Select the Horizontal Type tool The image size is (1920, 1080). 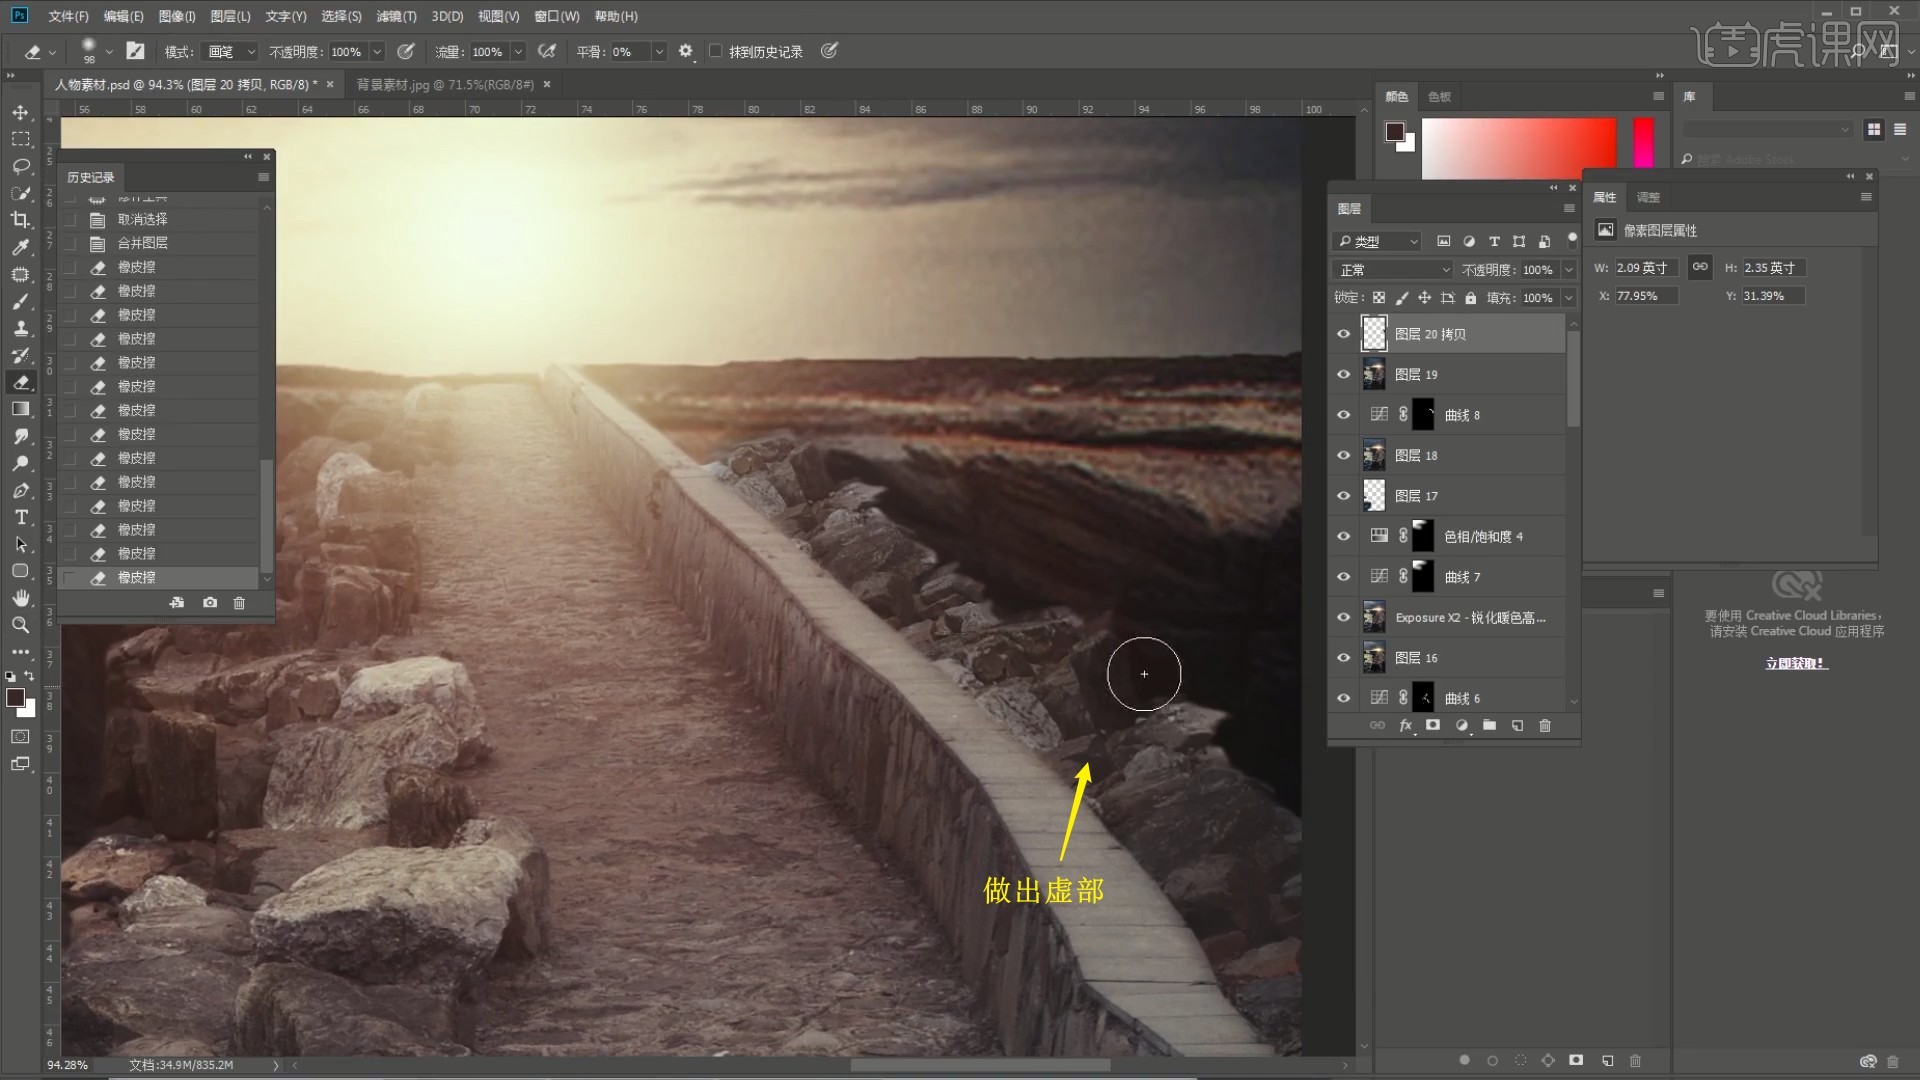click(x=20, y=517)
